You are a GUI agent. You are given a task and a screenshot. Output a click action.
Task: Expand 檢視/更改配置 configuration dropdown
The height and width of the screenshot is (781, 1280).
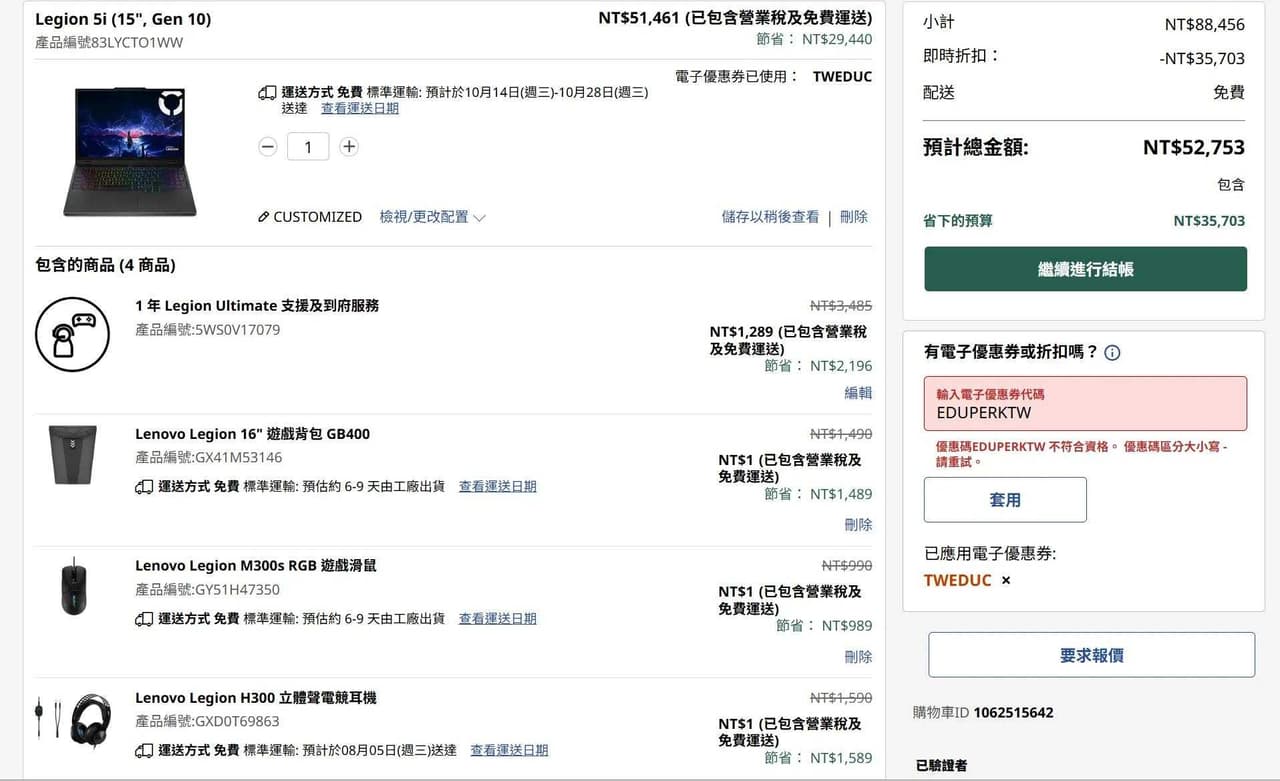click(x=432, y=217)
